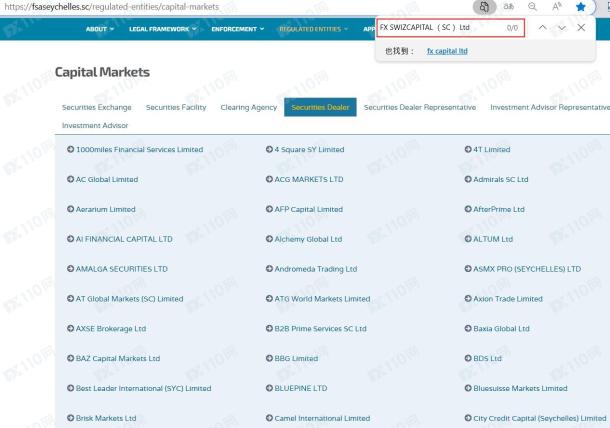Switch to Investment Advisor tab
Screen dimensions: 610x428
click(95, 125)
